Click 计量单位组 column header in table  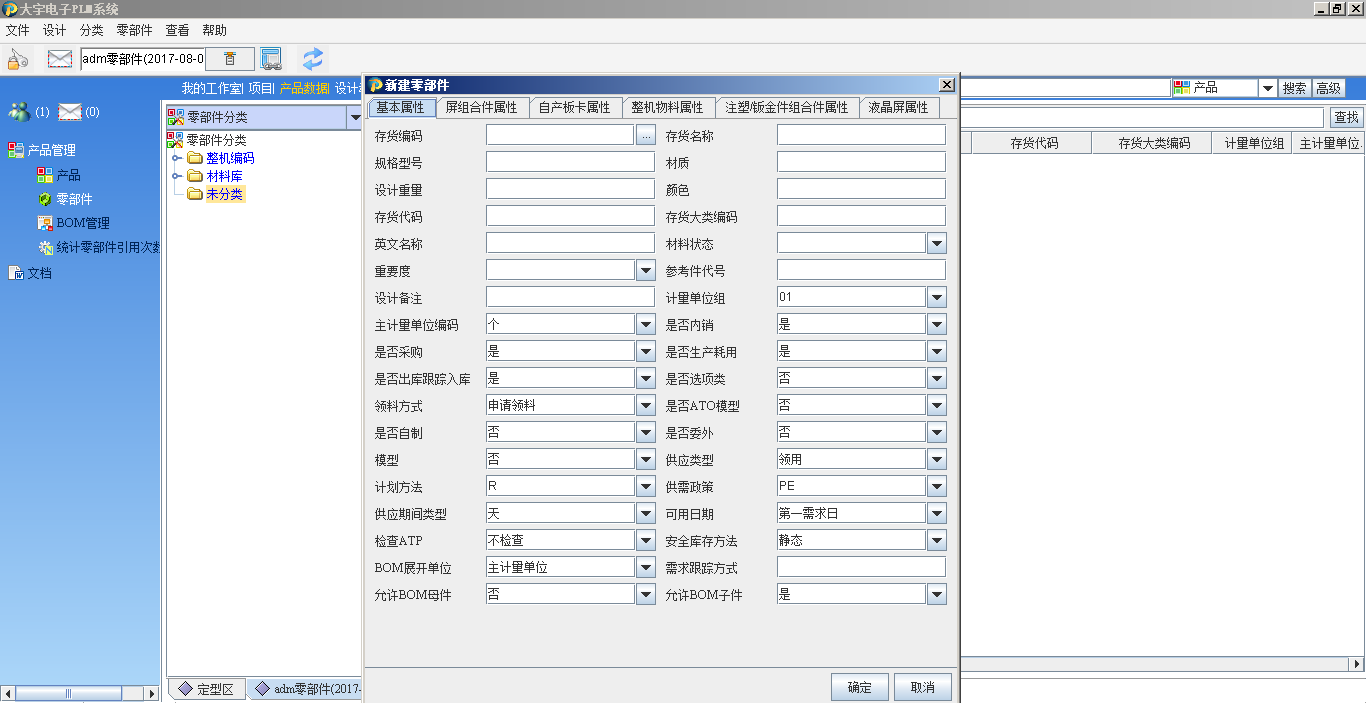click(x=1254, y=144)
